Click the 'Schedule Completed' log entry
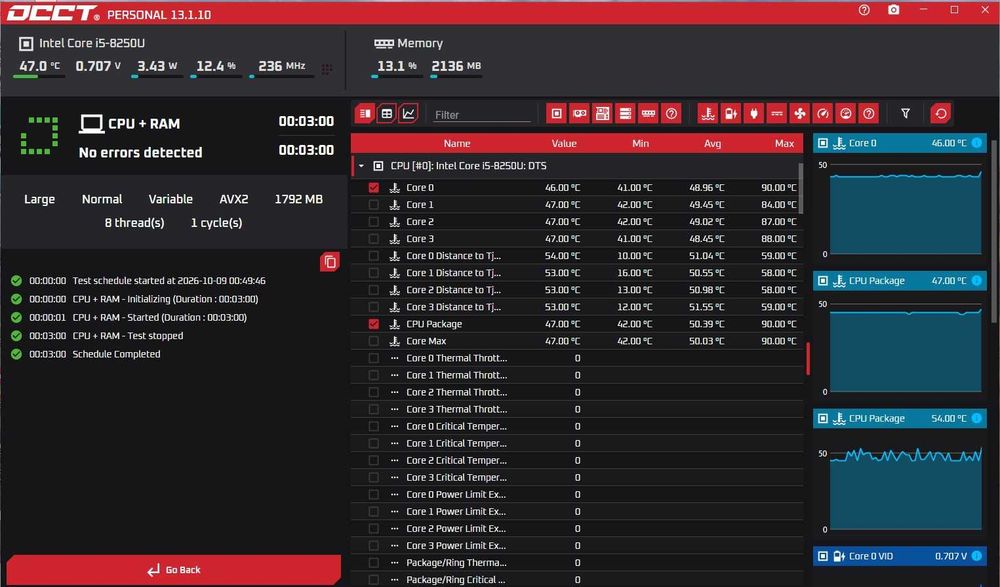 coord(116,354)
